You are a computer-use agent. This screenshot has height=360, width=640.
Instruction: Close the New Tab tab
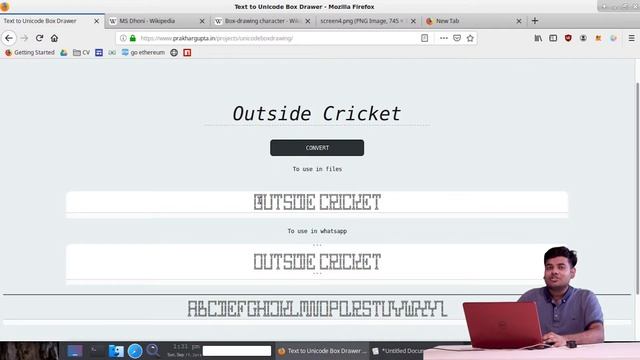coord(519,21)
